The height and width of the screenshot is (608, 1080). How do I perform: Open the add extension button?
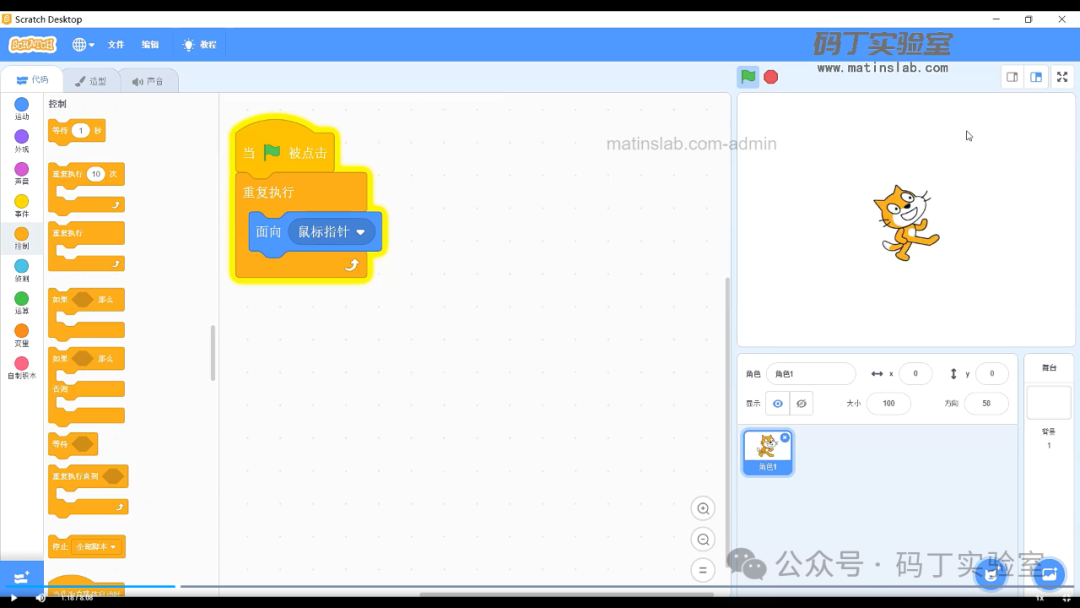point(21,577)
